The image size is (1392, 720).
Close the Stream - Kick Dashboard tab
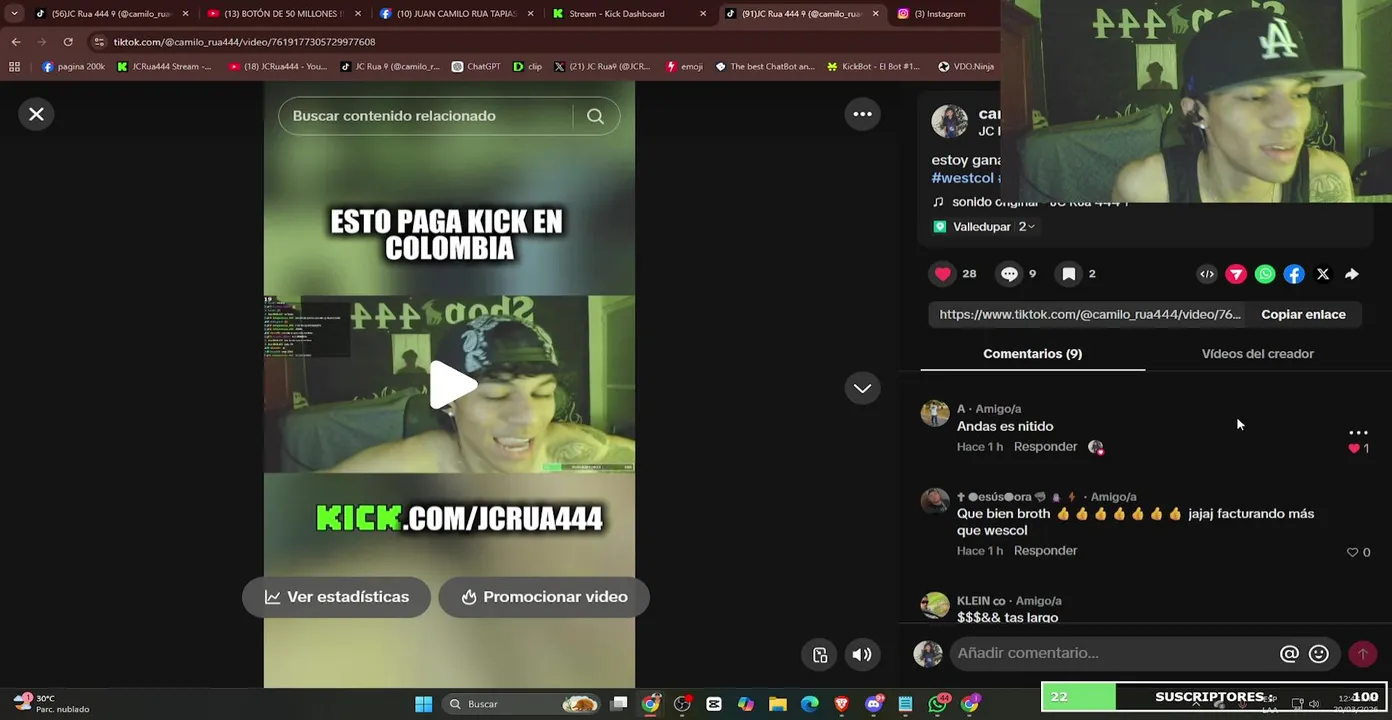tap(703, 14)
